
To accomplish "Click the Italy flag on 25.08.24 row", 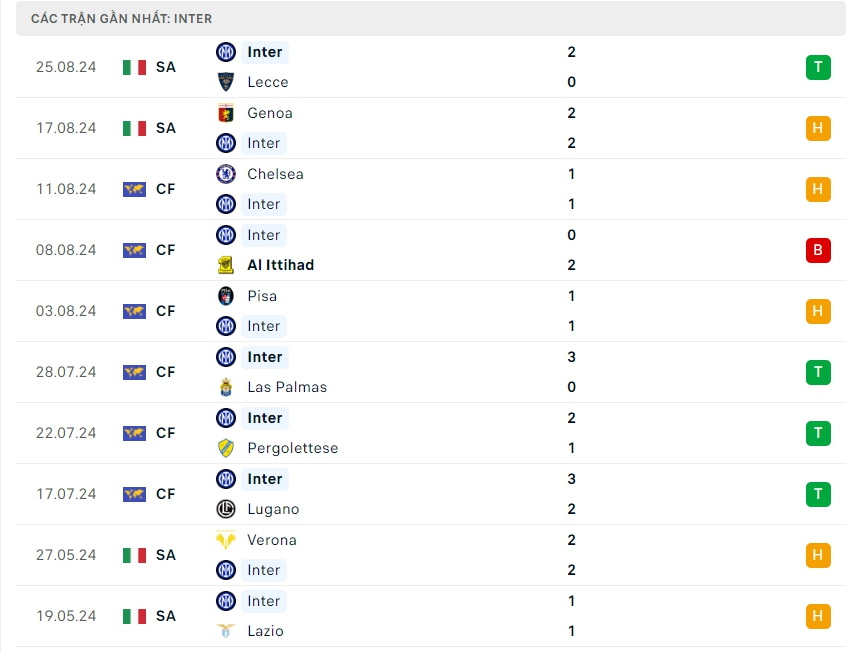I will click(134, 67).
